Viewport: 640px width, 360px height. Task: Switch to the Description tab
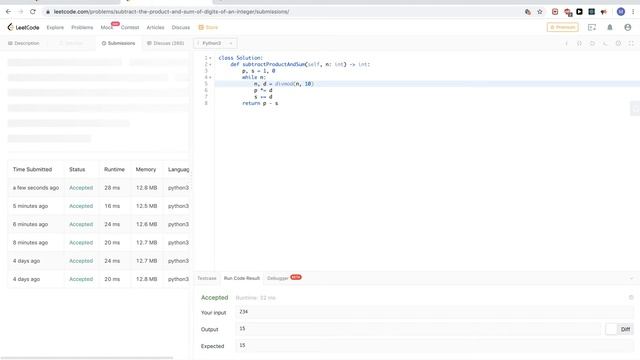click(24, 43)
